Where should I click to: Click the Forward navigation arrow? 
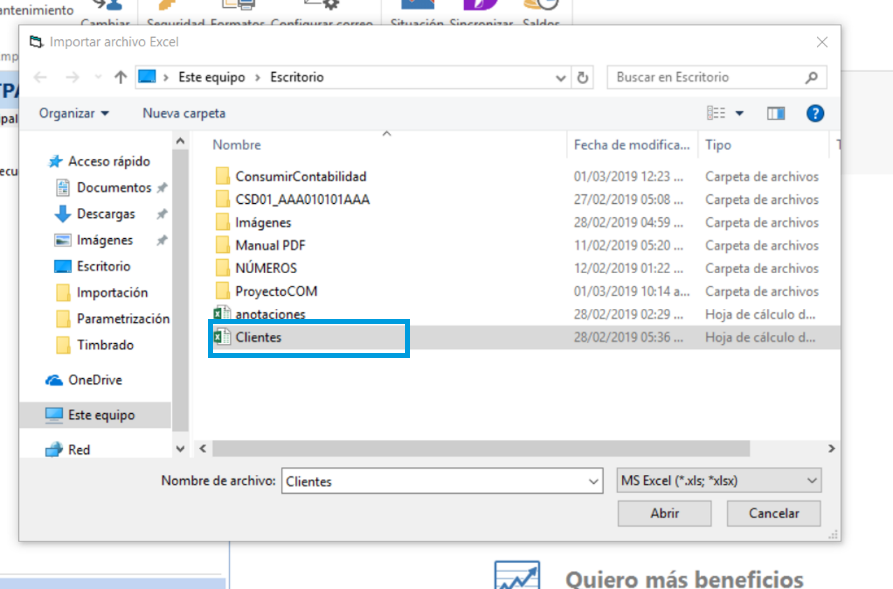point(72,77)
